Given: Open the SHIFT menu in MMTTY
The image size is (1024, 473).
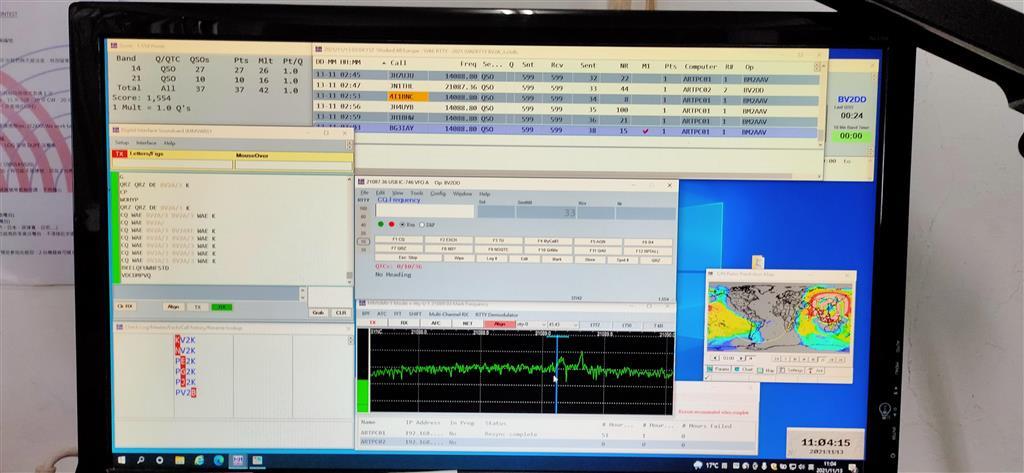Looking at the screenshot, I should (x=415, y=314).
